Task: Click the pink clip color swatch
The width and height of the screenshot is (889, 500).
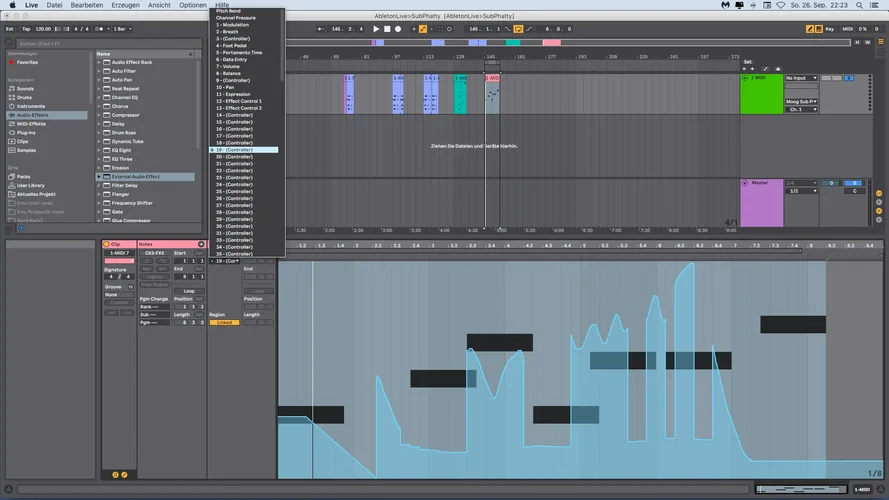Action: (119, 260)
